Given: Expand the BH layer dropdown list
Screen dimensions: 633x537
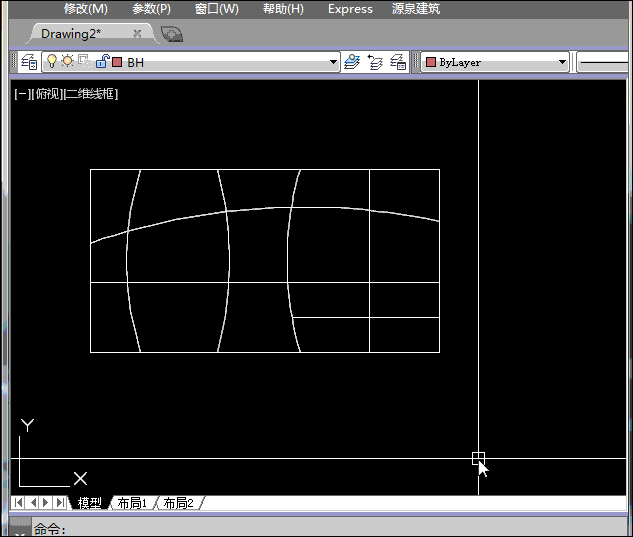Looking at the screenshot, I should pyautogui.click(x=334, y=62).
